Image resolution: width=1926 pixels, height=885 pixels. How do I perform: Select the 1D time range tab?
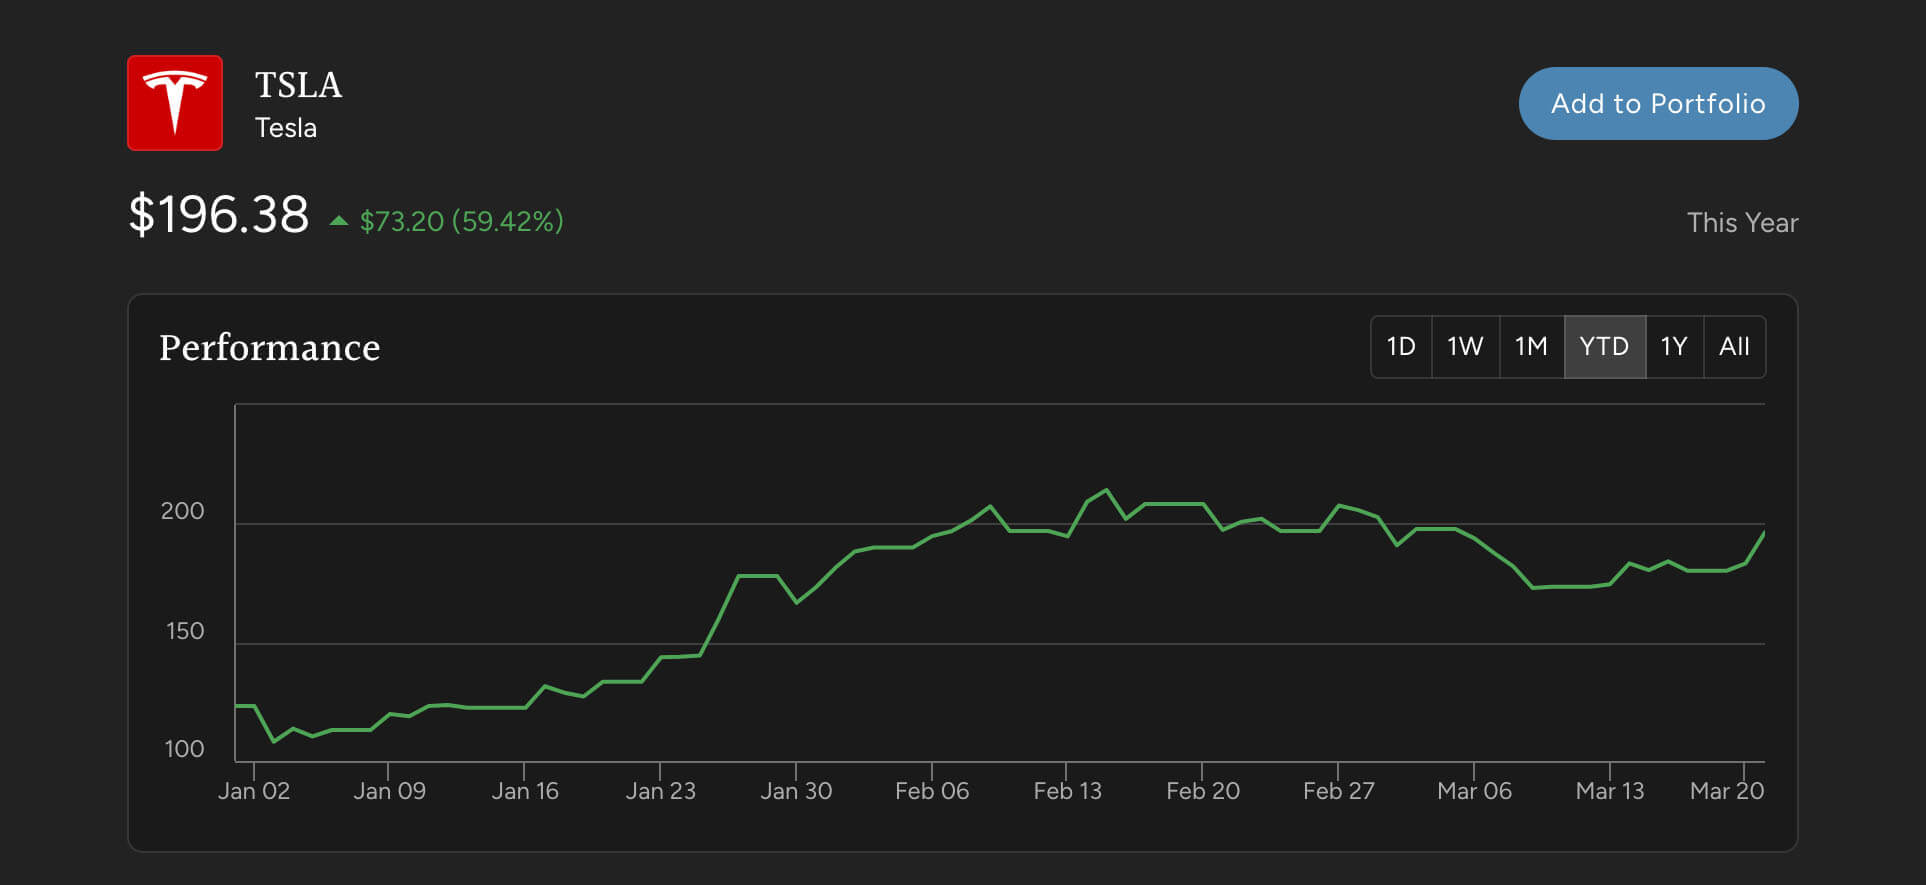point(1401,347)
